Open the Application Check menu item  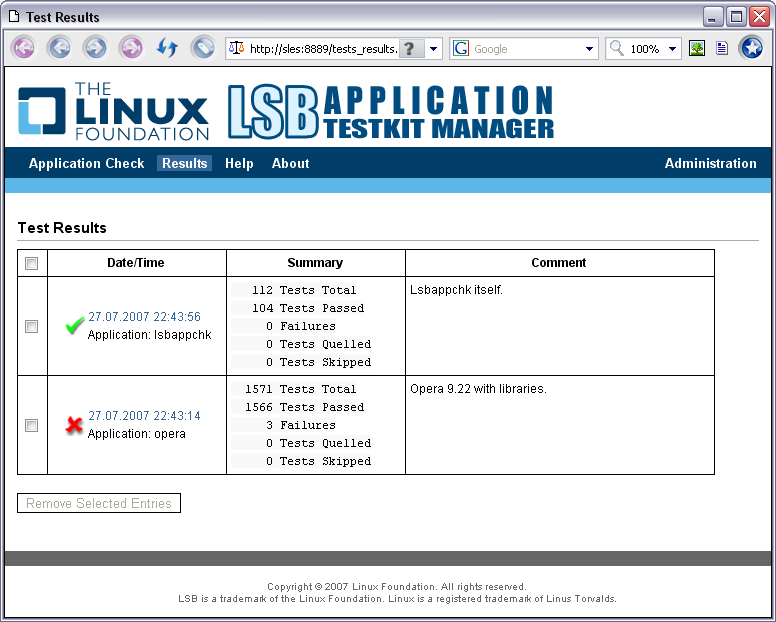point(87,163)
